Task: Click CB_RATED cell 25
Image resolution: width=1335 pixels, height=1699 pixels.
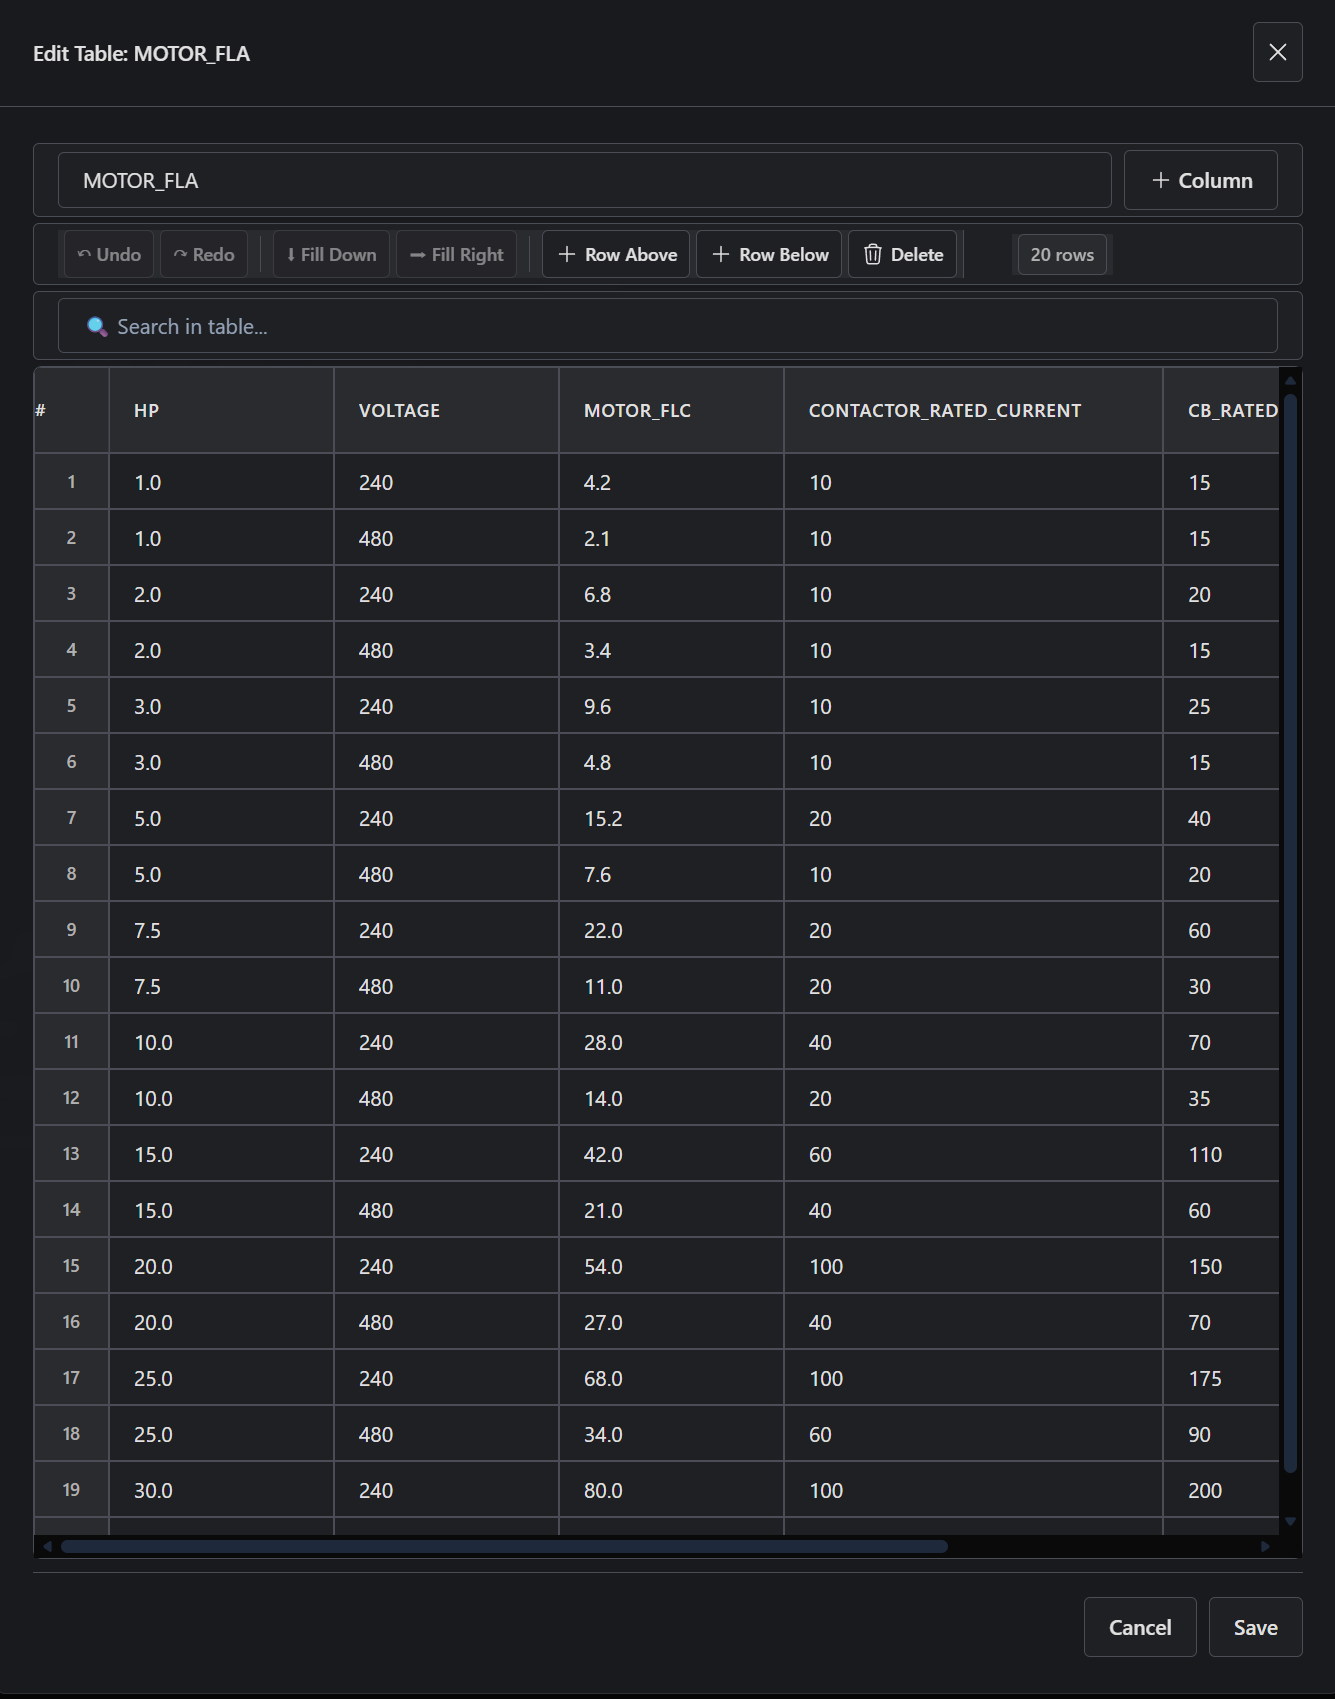Action: click(1221, 706)
